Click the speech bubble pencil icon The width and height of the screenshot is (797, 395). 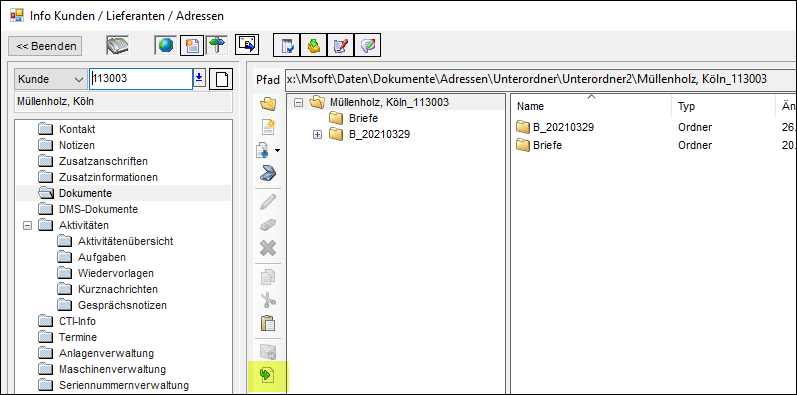pos(367,46)
